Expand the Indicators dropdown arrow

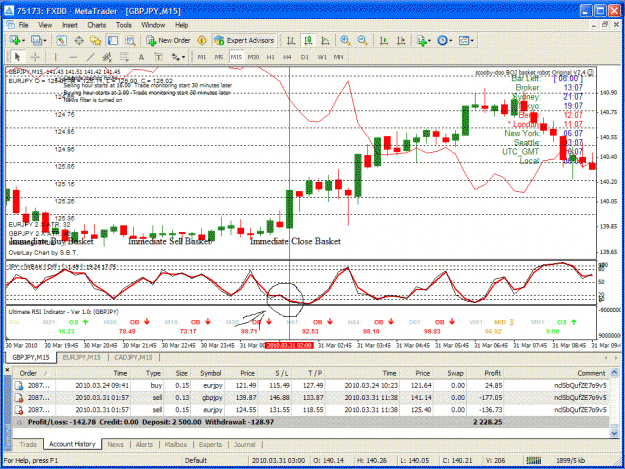429,41
